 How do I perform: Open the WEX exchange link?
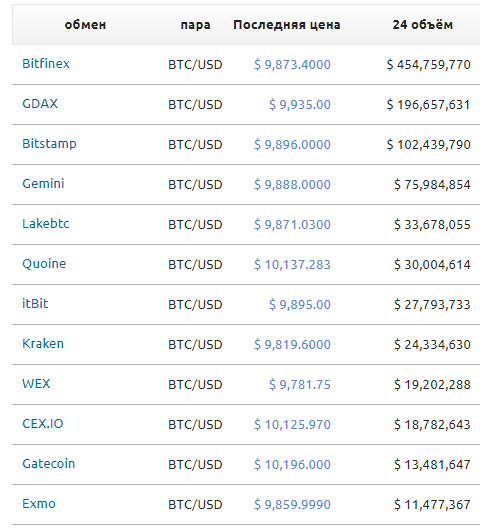pos(36,384)
